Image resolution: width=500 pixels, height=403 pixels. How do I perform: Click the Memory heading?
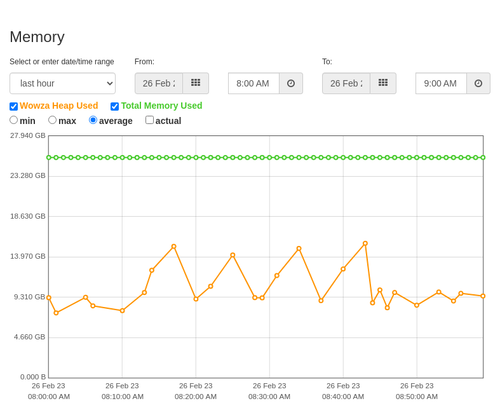(x=37, y=37)
